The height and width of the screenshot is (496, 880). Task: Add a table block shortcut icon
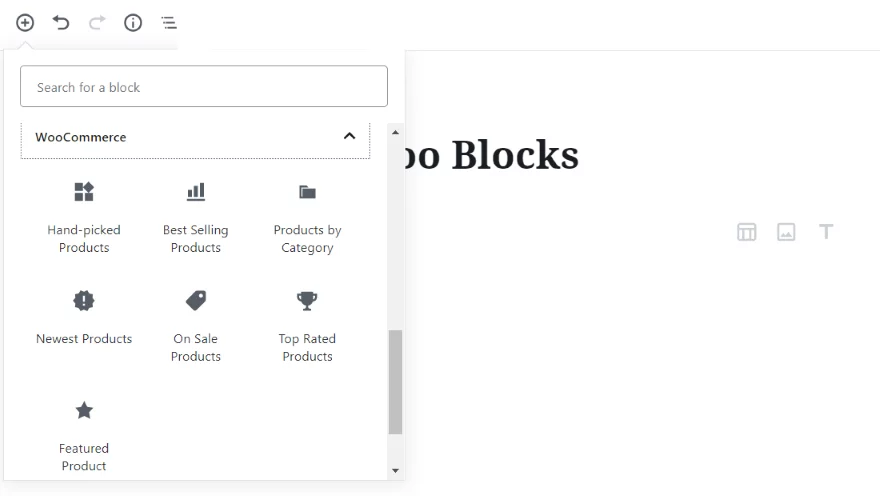(746, 232)
